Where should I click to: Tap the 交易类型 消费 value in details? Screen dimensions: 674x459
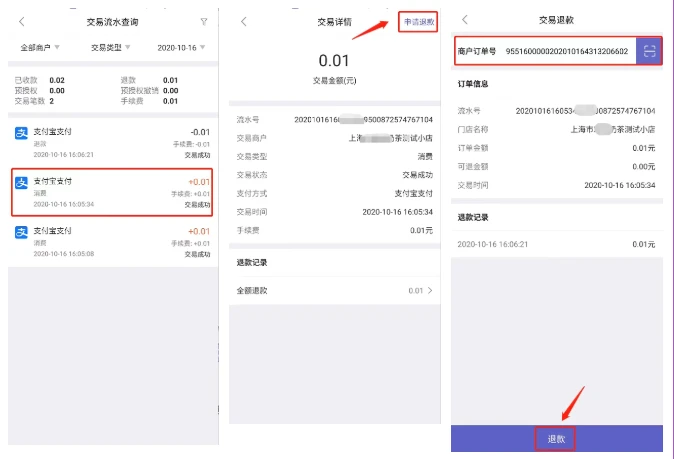pyautogui.click(x=425, y=156)
